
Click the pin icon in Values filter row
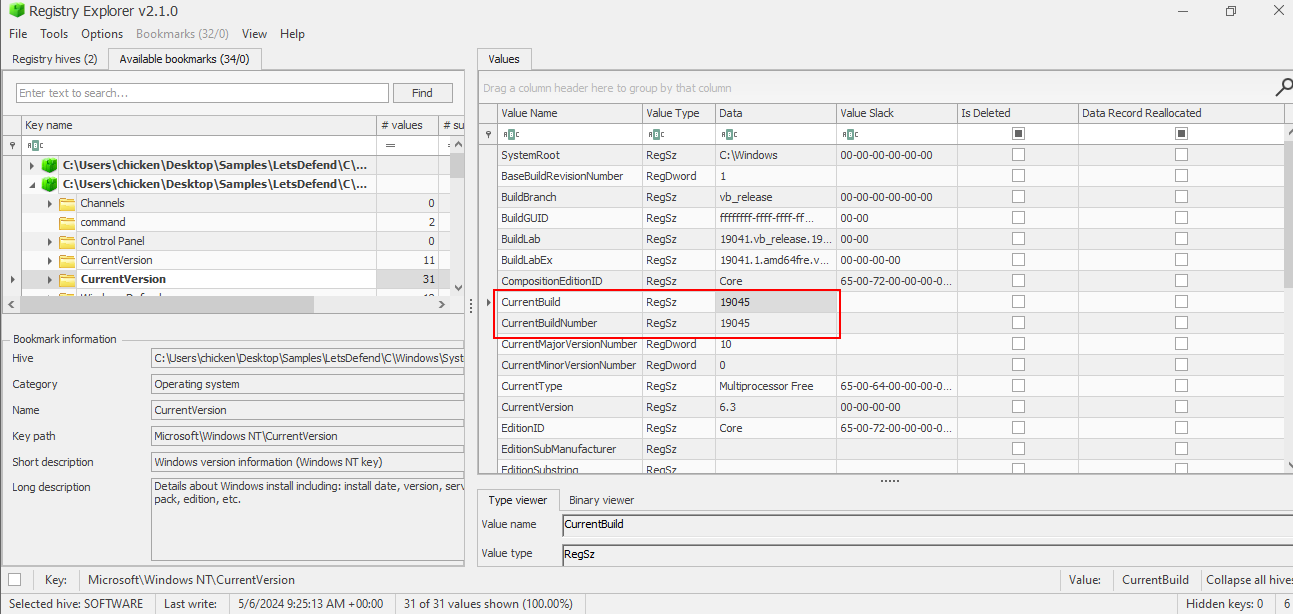coord(488,134)
